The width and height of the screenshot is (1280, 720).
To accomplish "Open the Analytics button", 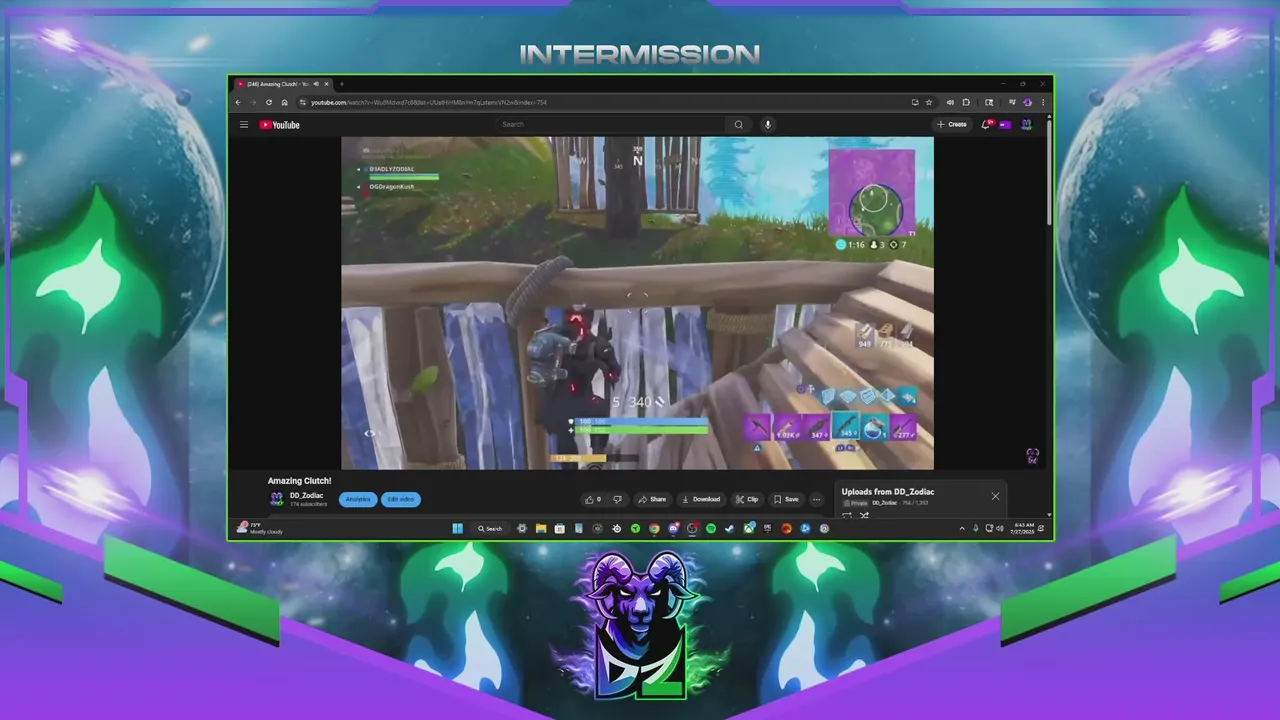I will coord(358,499).
